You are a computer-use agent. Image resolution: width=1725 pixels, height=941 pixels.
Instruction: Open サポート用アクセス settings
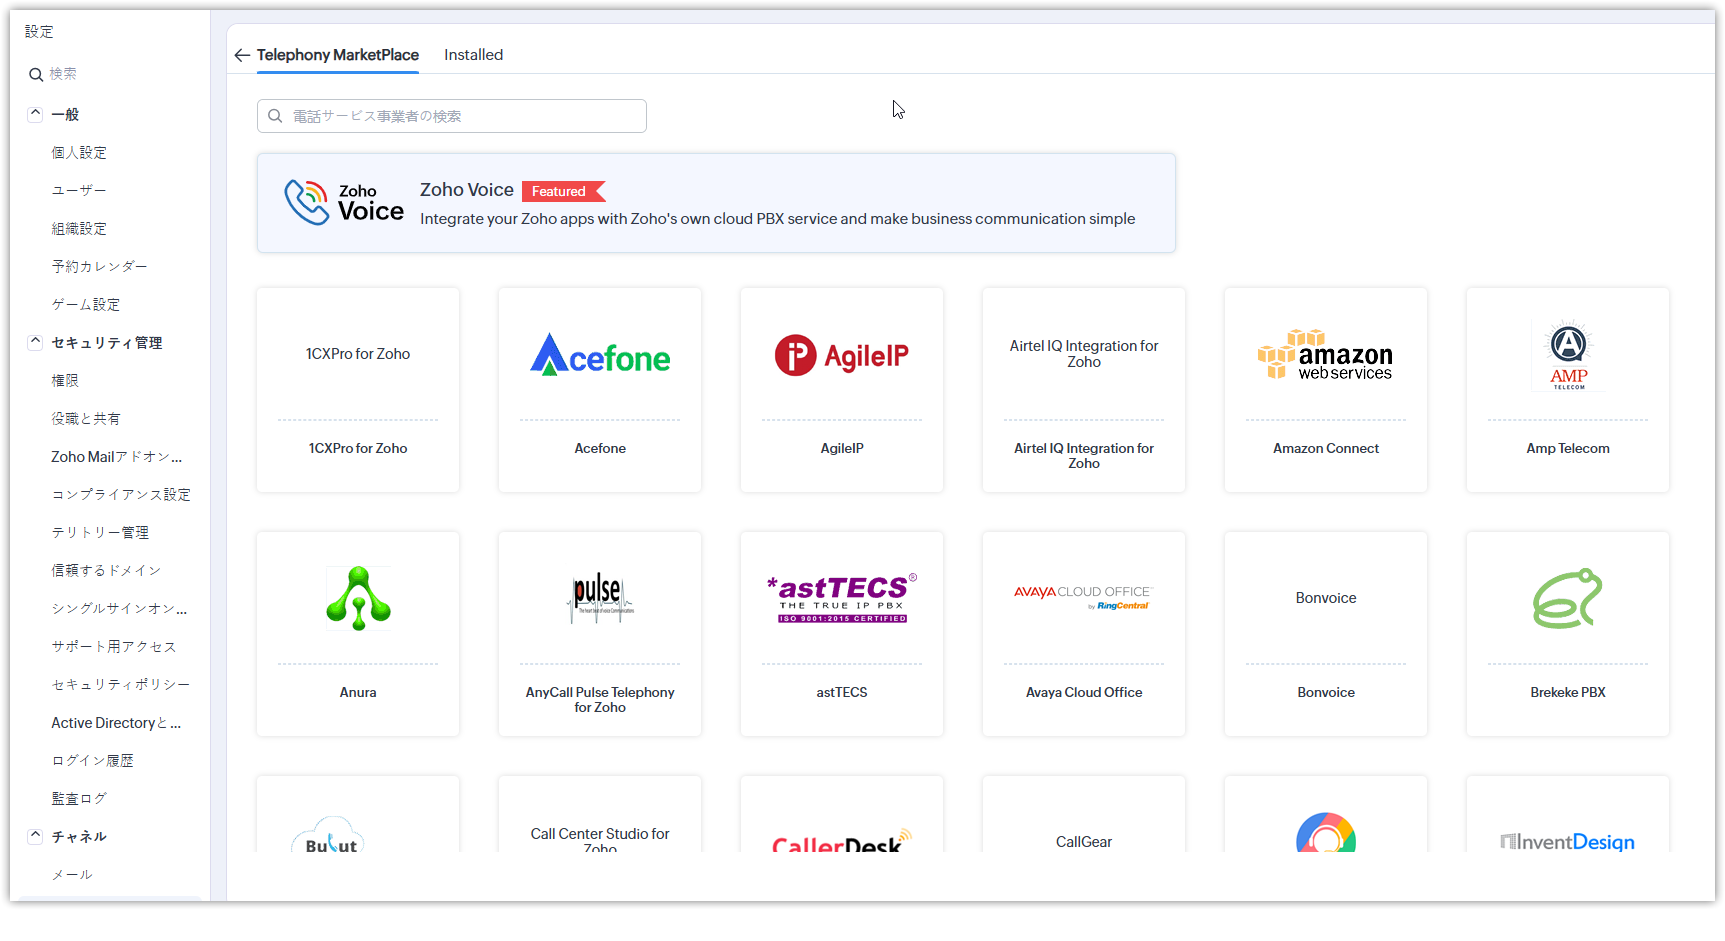114,646
